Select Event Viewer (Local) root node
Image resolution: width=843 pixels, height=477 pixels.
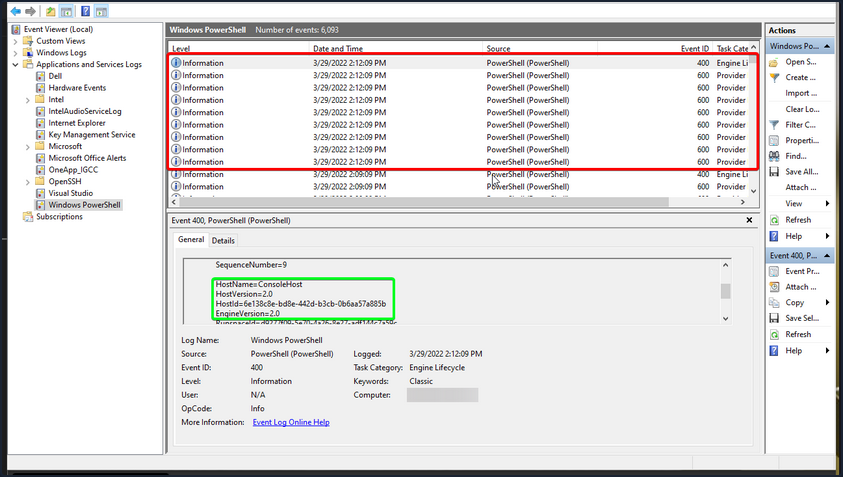[x=58, y=29]
